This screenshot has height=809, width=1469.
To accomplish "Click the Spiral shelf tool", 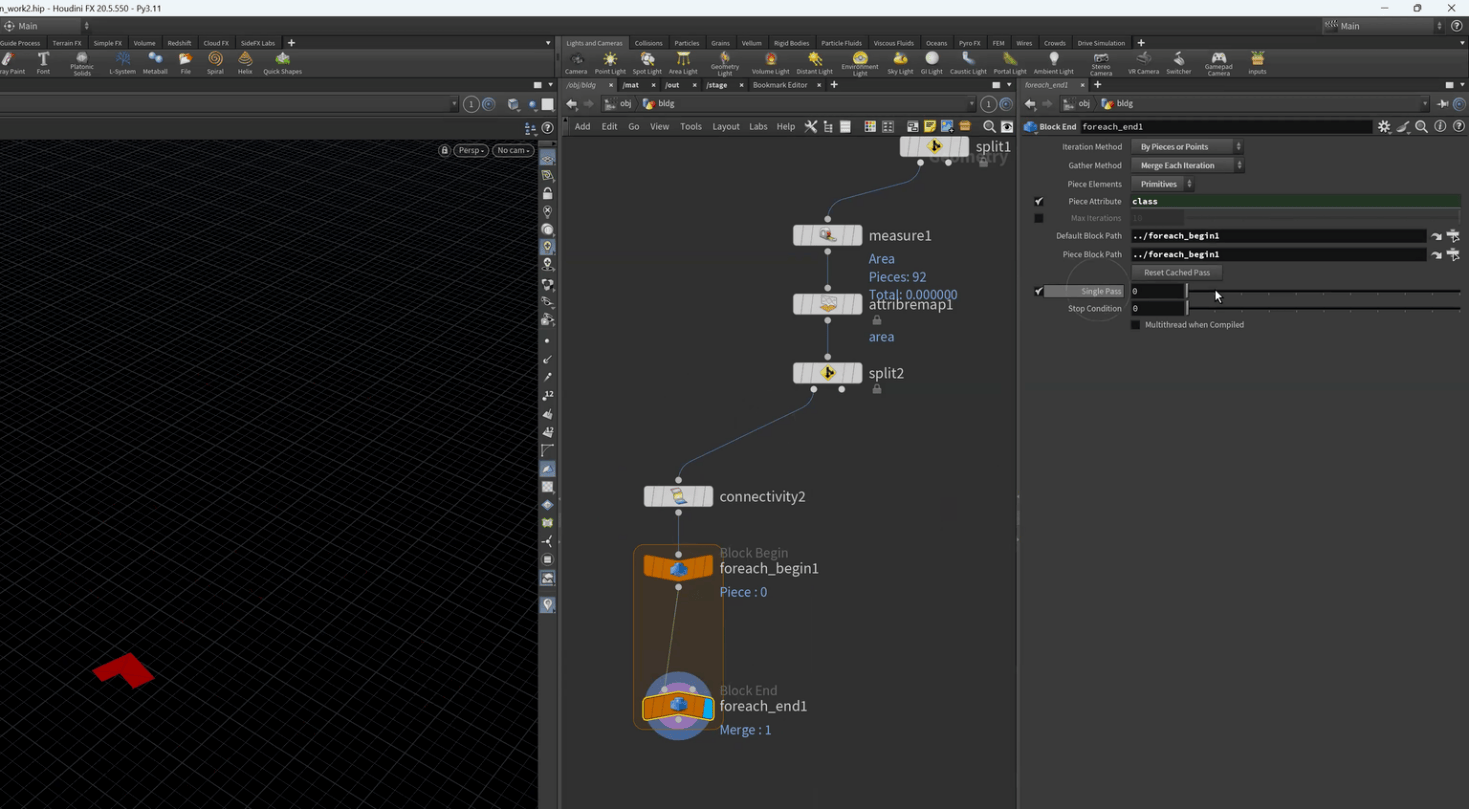I will 215,62.
